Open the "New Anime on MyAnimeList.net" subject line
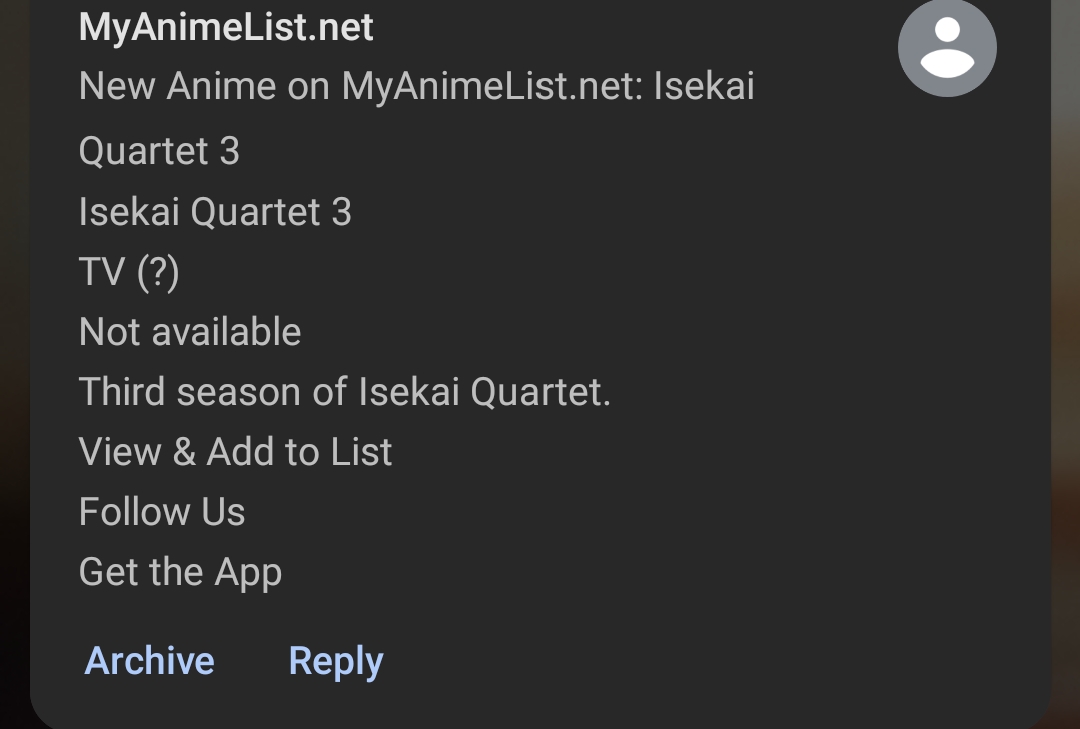 [x=416, y=87]
